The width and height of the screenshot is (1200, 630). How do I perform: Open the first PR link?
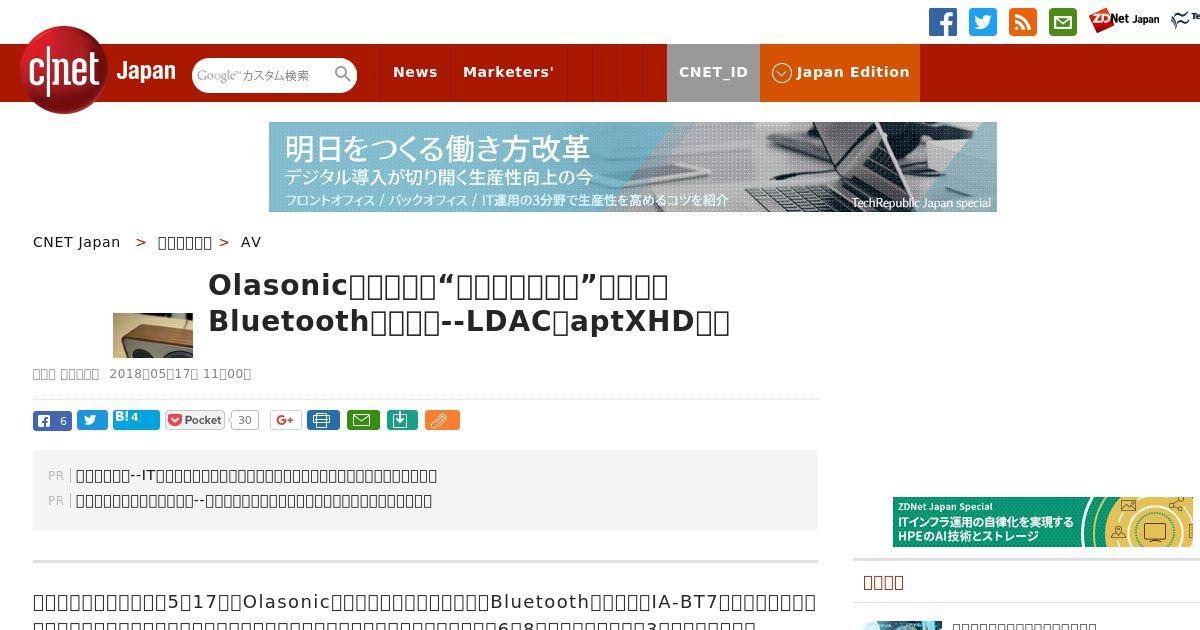pyautogui.click(x=256, y=476)
